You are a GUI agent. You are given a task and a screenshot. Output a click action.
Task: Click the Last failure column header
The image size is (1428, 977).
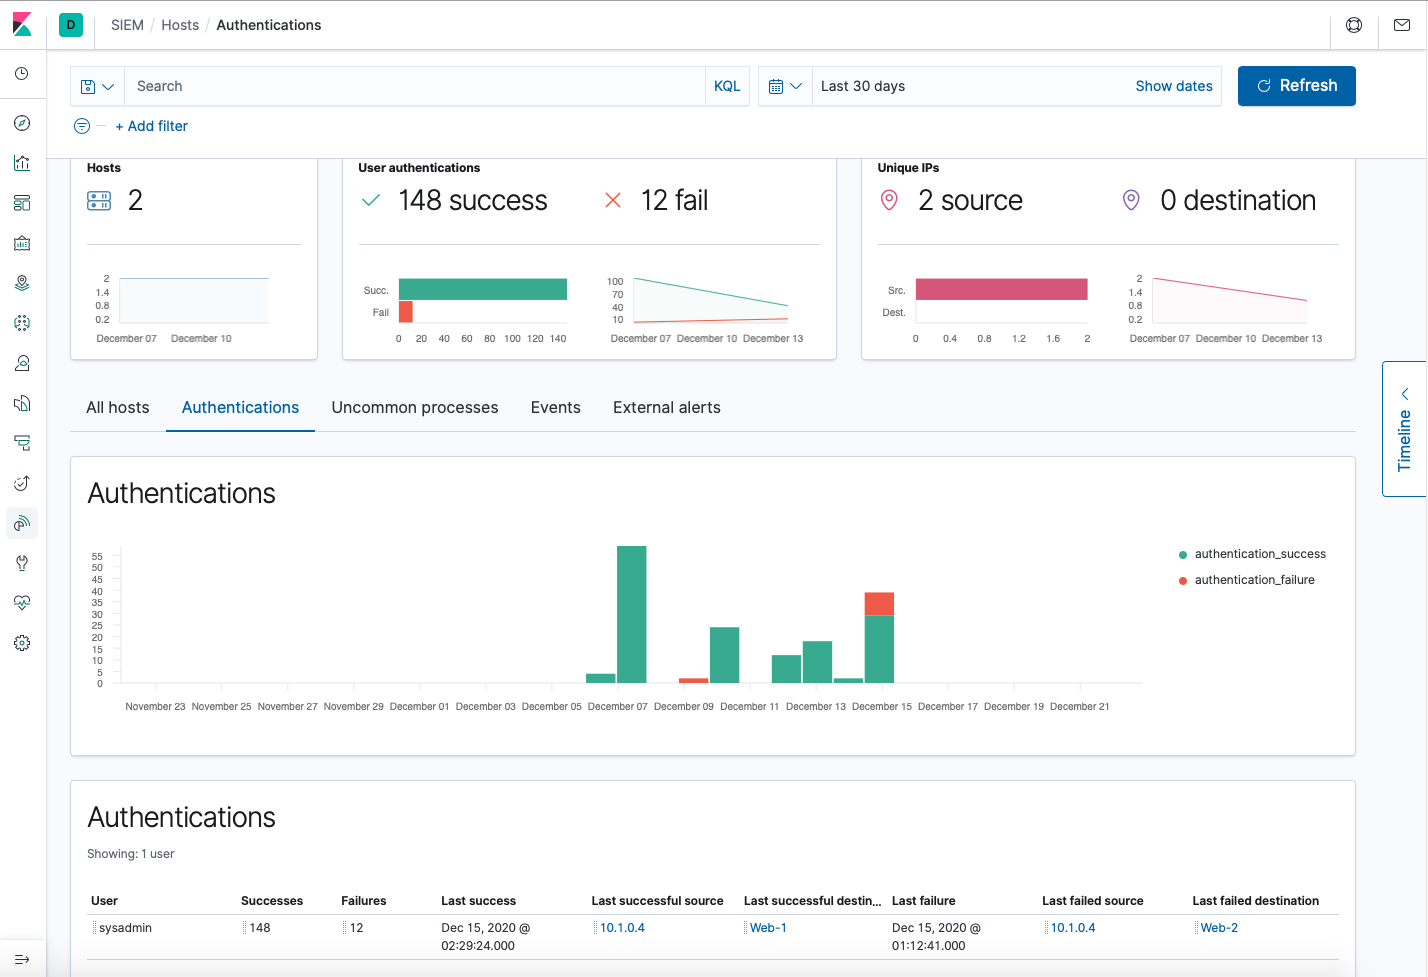point(923,901)
